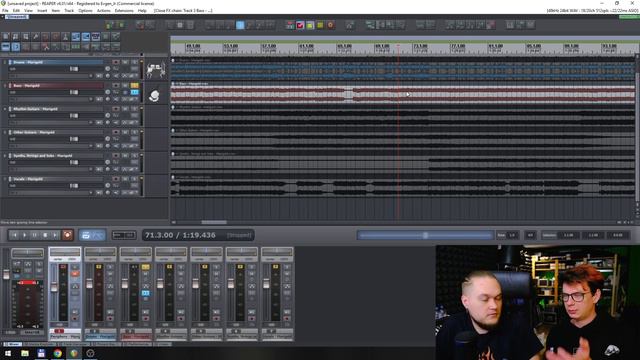Viewport: 640px width, 360px height.
Task: Click the play rate slider handle
Action: click(x=425, y=235)
